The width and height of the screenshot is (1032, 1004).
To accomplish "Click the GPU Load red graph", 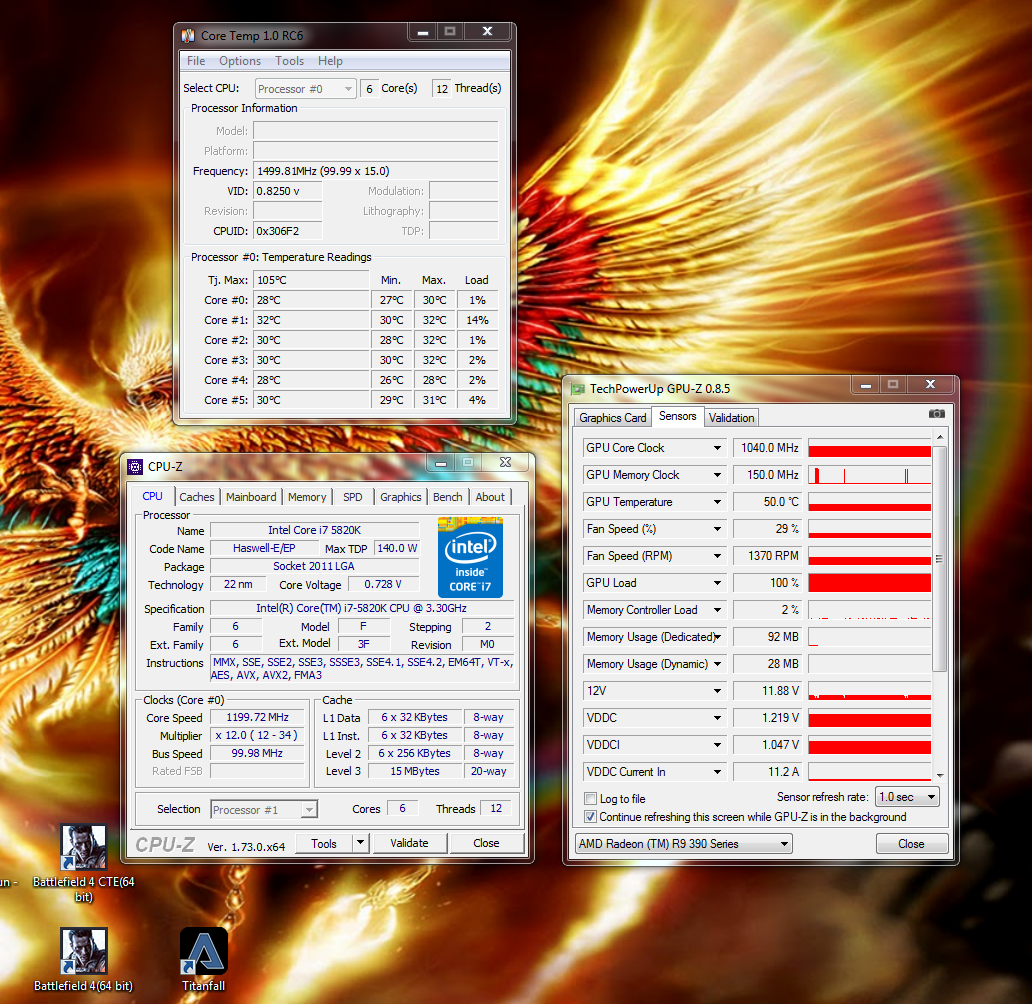I will [869, 583].
